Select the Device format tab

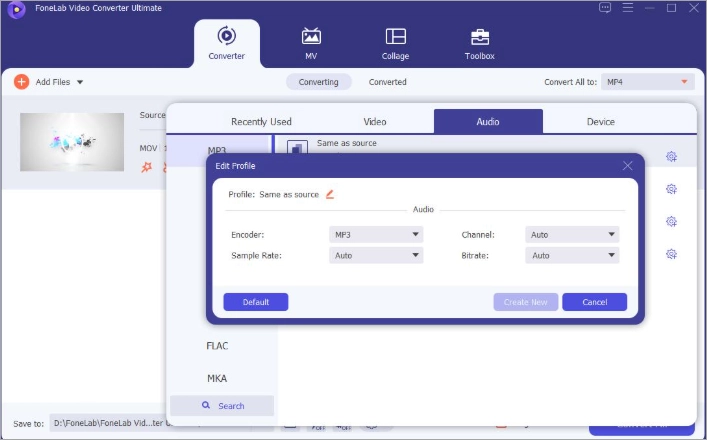[601, 122]
